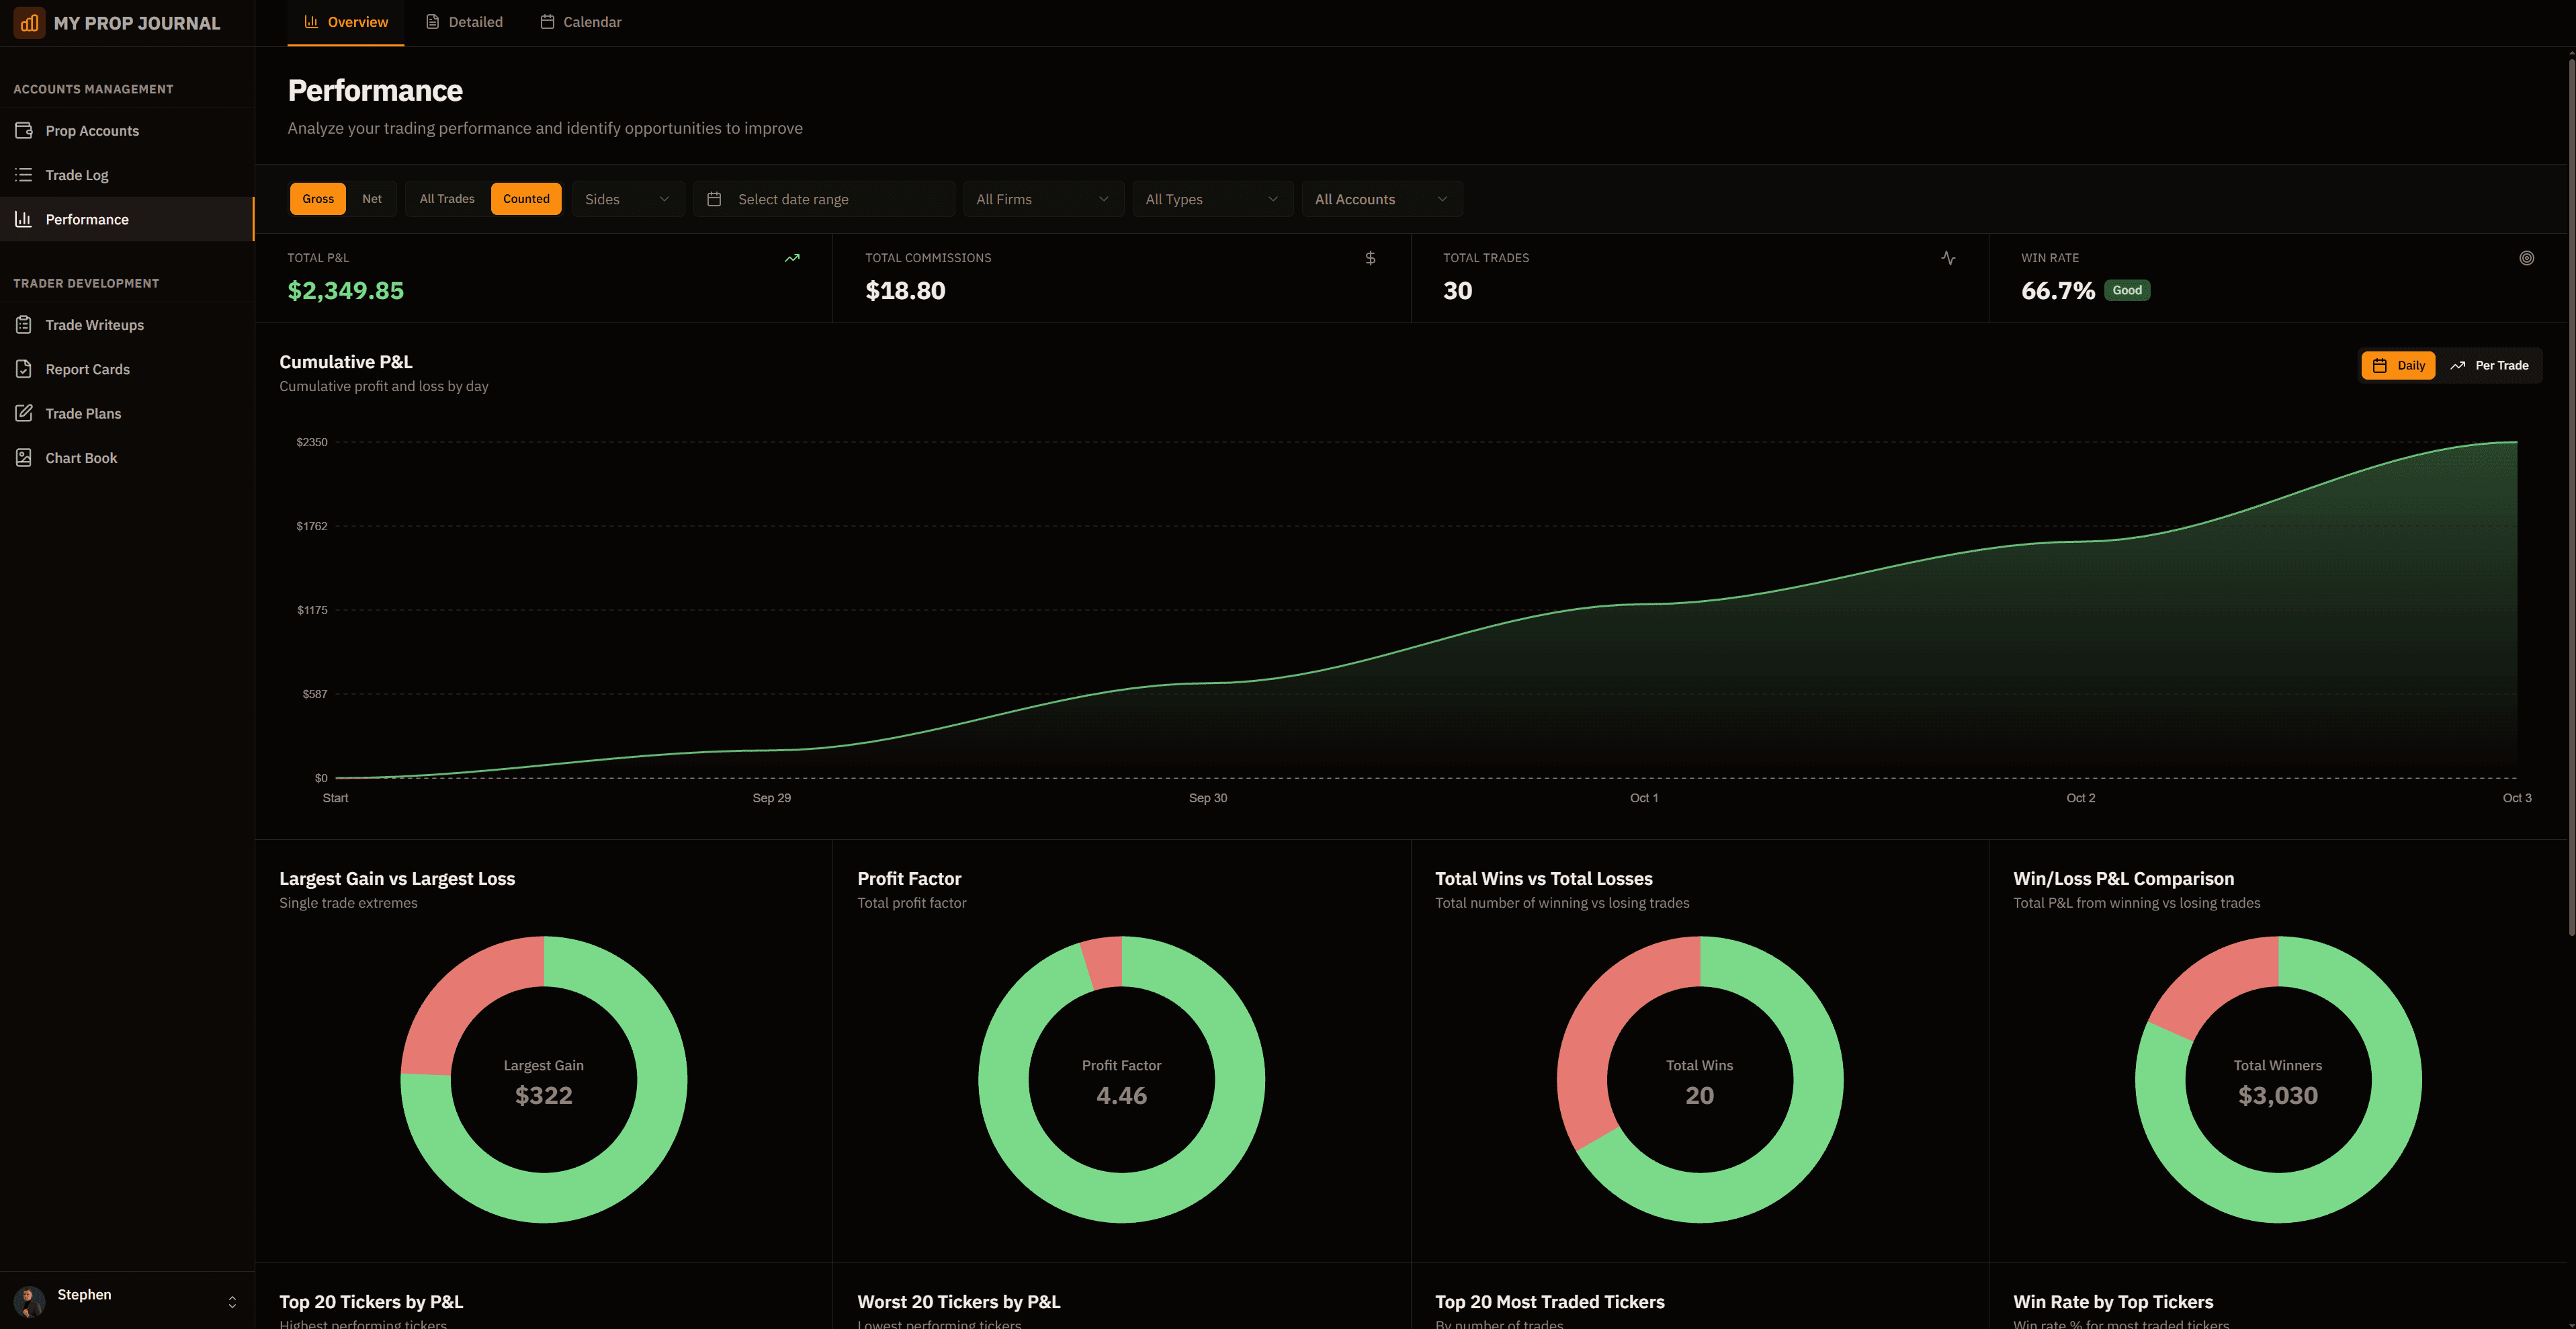Open Prop Accounts from the sidebar
2576x1329 pixels.
(91, 131)
